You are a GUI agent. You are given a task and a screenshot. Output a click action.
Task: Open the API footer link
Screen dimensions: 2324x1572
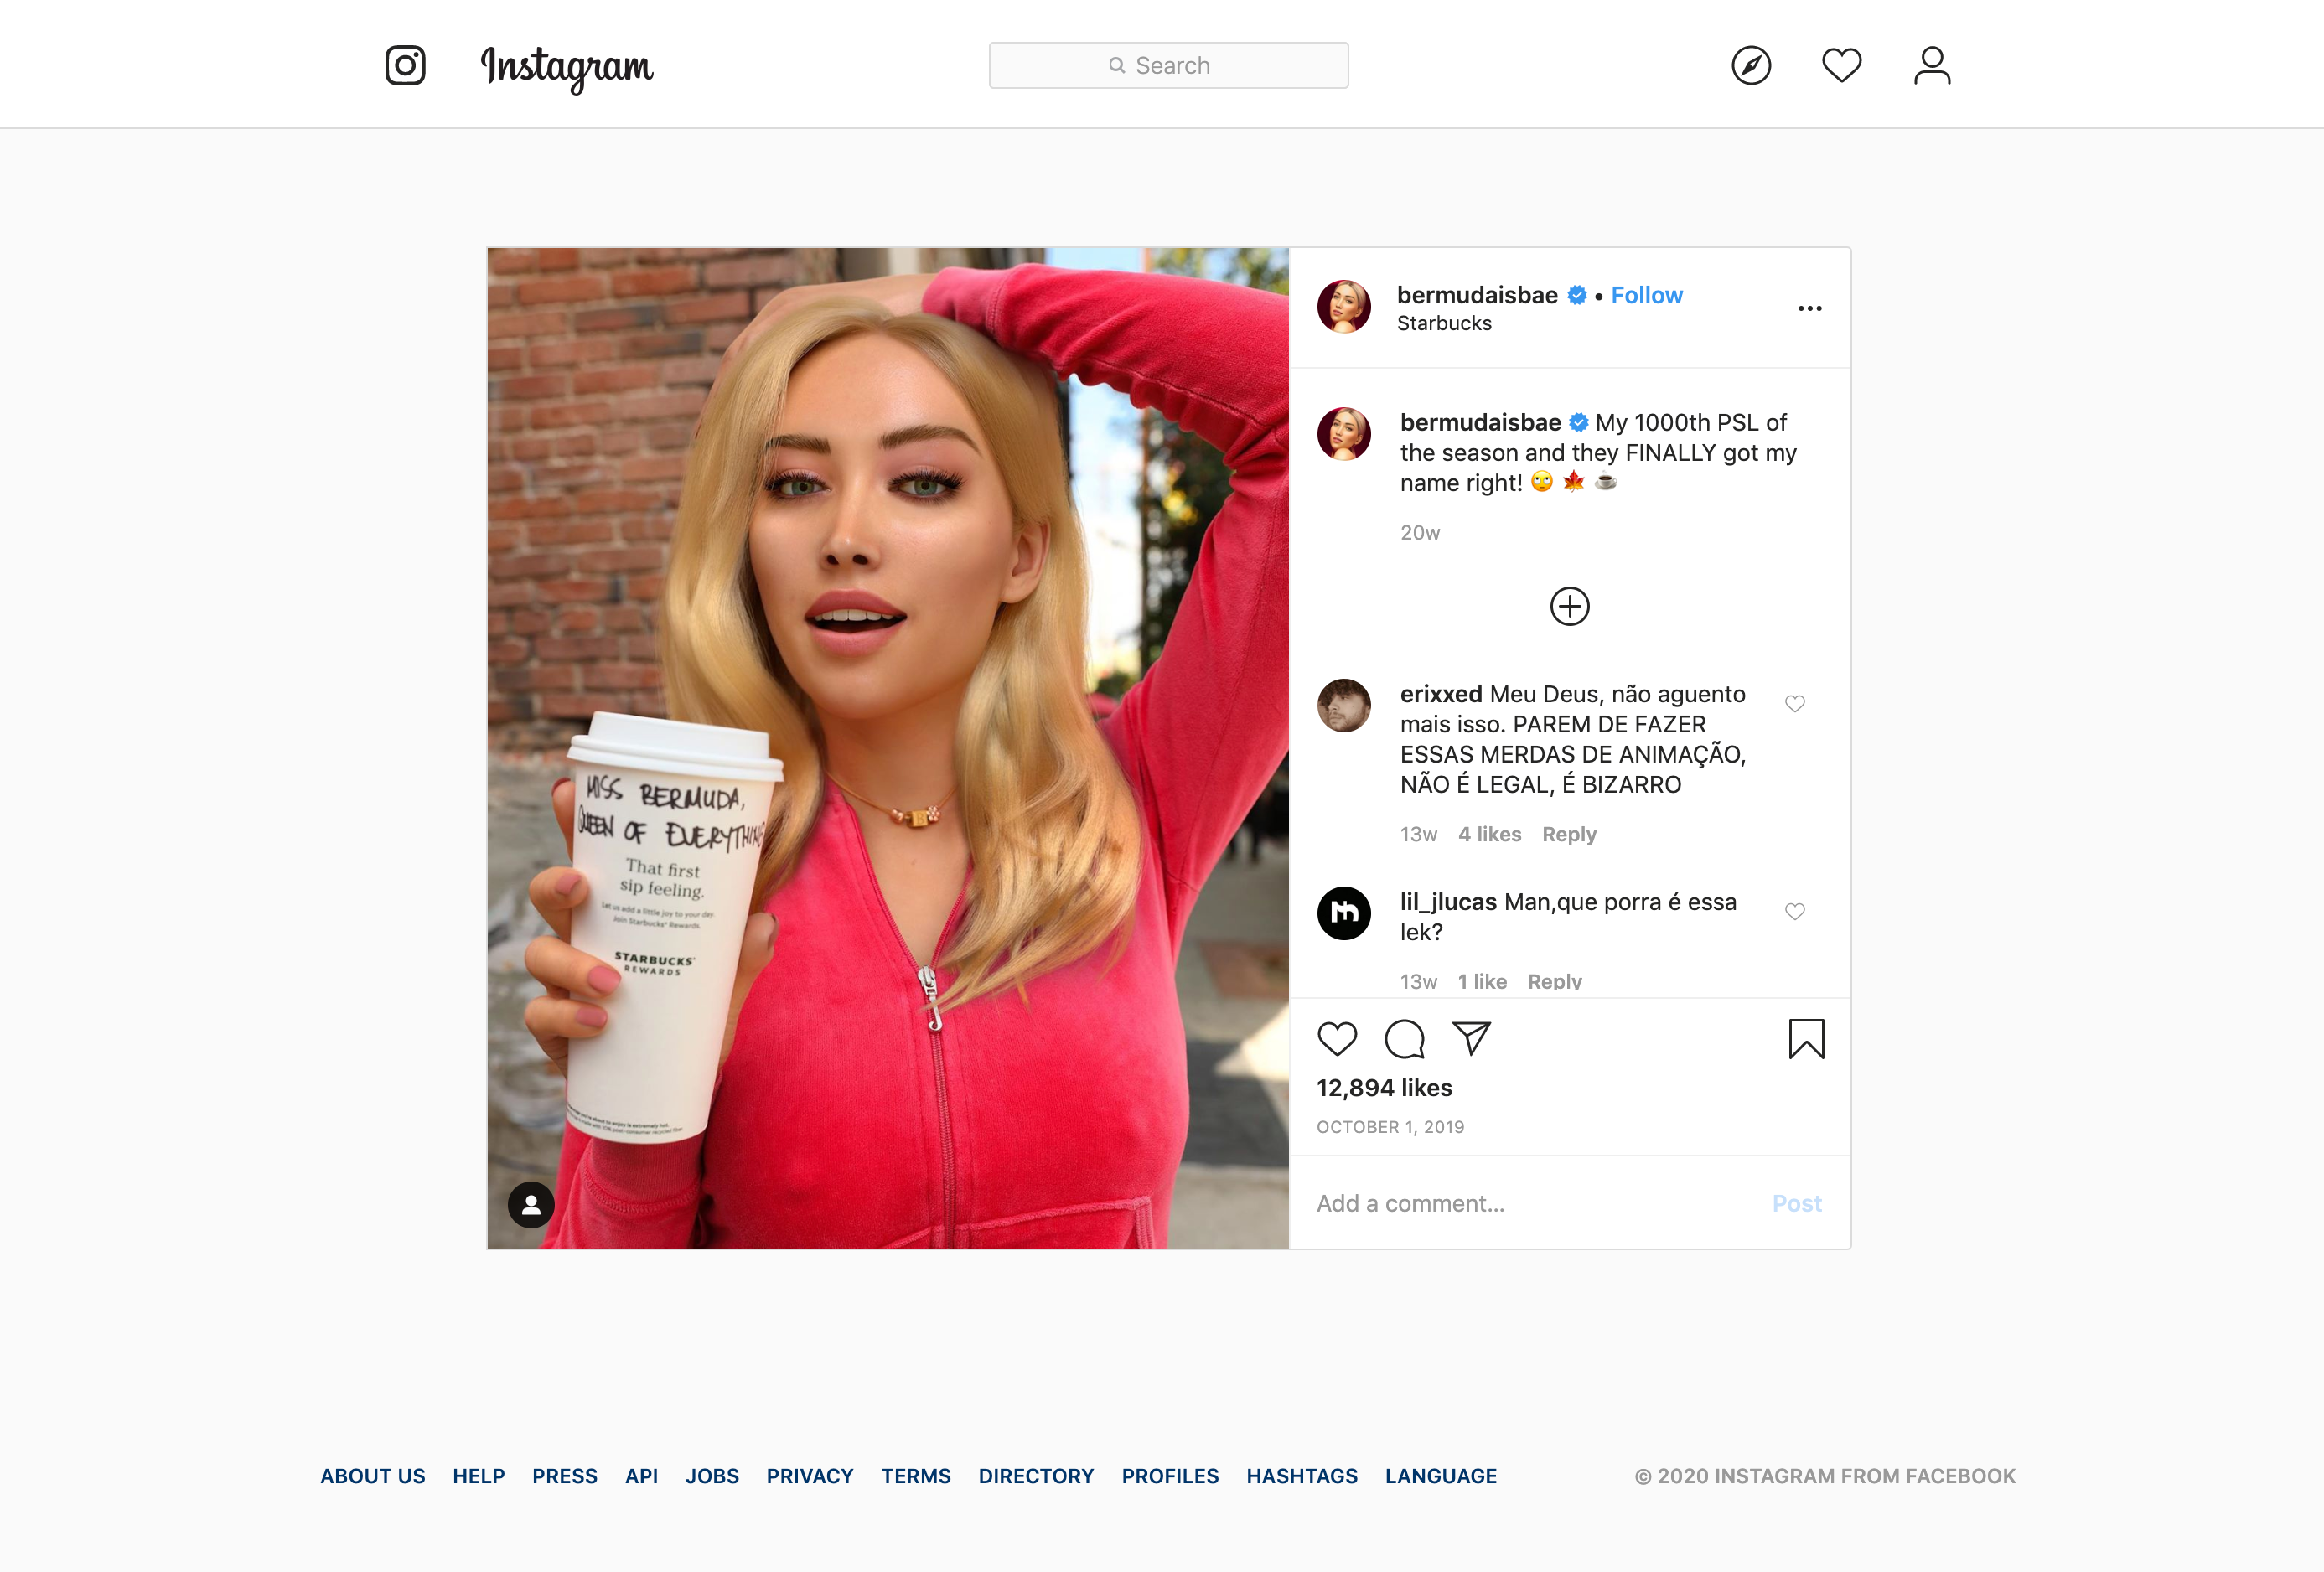pos(641,1476)
